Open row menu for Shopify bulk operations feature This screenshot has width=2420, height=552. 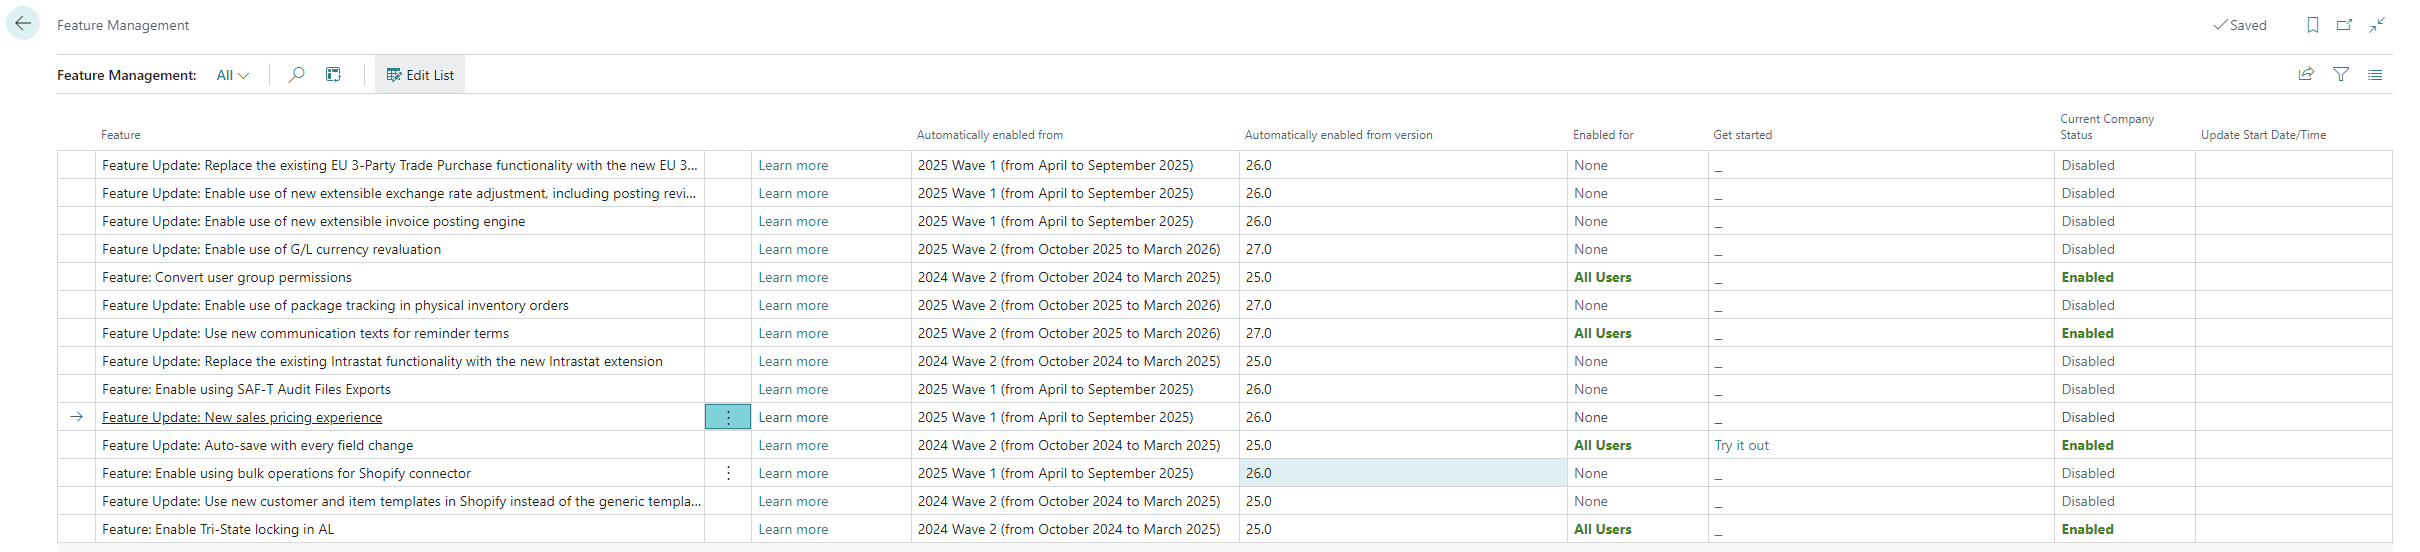point(728,473)
